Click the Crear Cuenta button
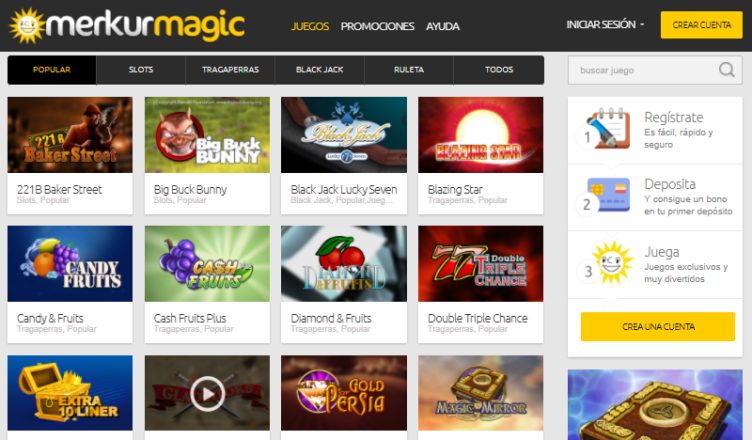This screenshot has width=752, height=440. pos(702,25)
